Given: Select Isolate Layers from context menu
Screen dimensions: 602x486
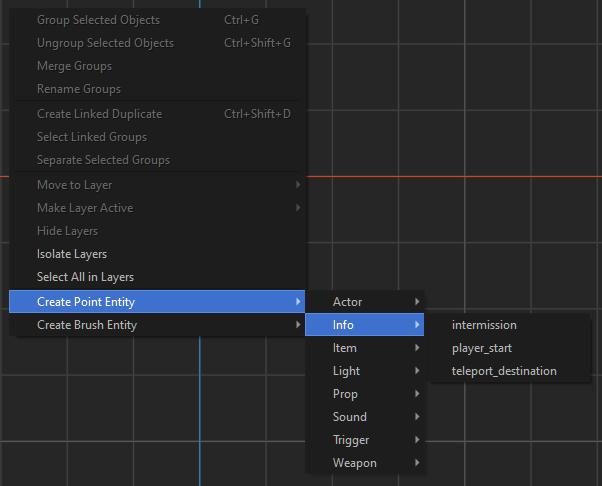Looking at the screenshot, I should [72, 254].
